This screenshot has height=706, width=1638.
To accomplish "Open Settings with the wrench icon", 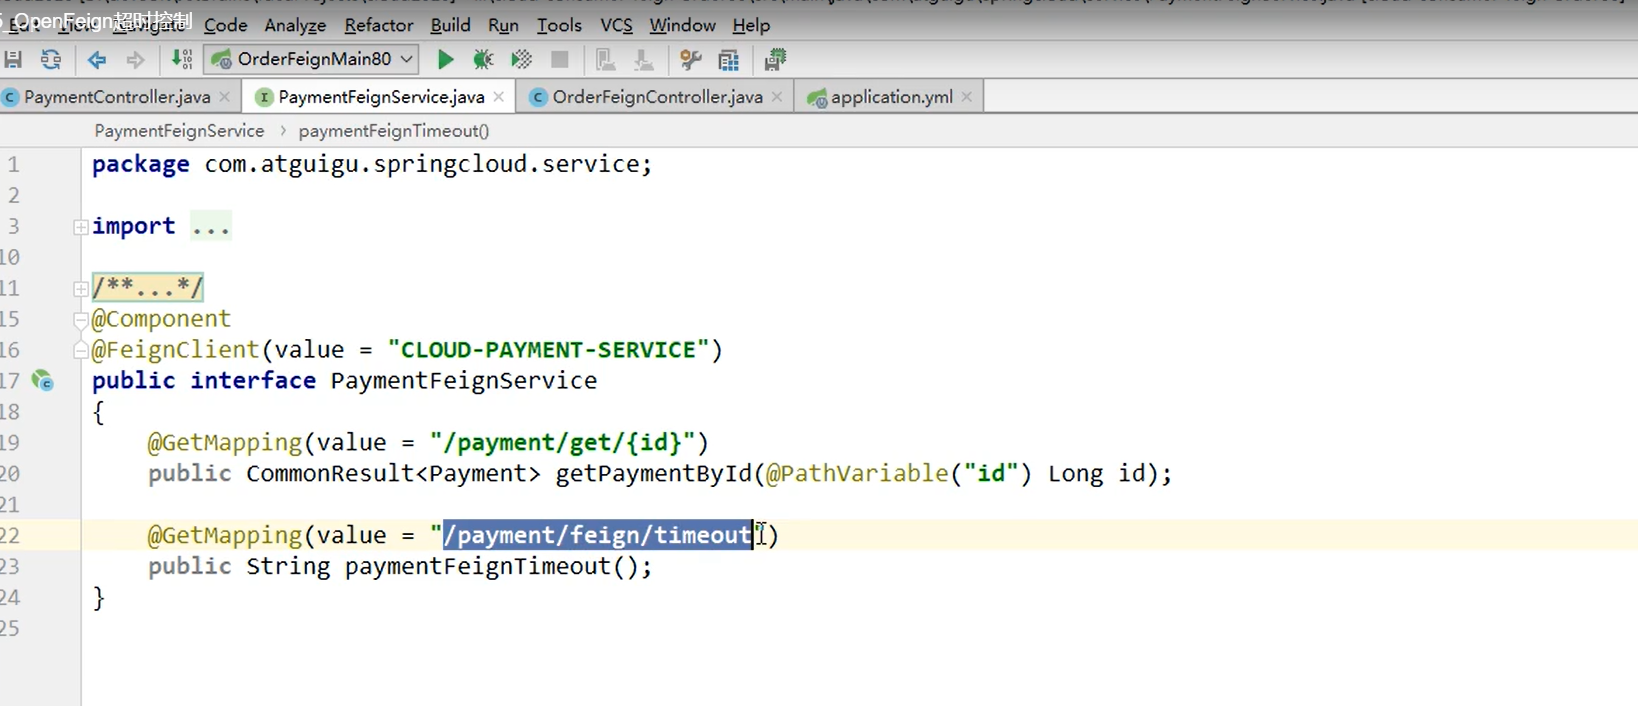I will 690,60.
